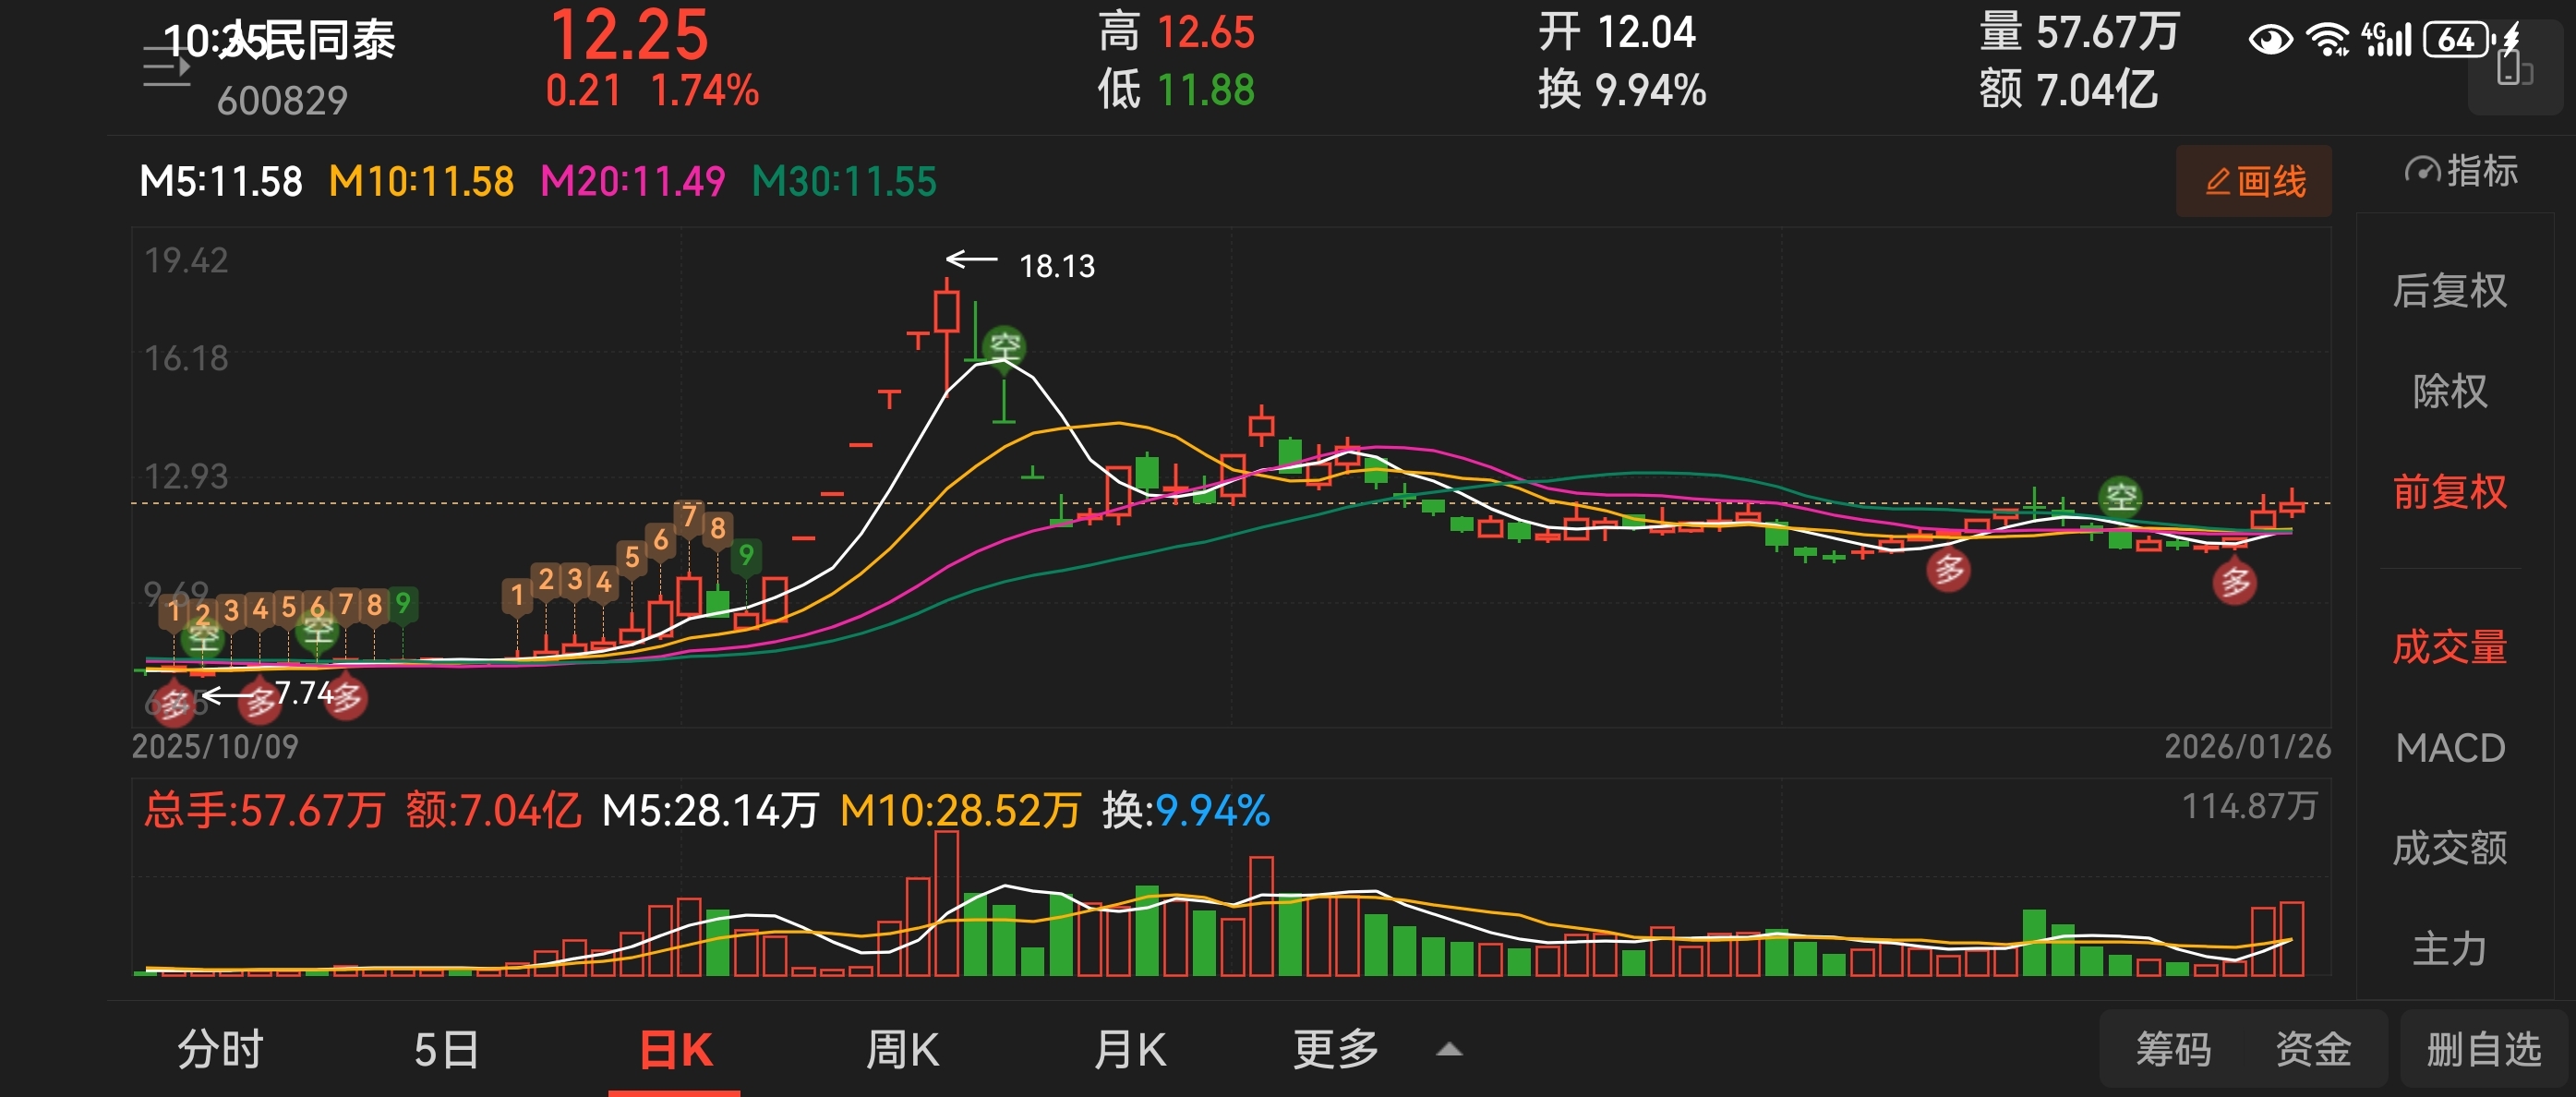Select 前复权 price adjustment mode

click(x=2449, y=492)
